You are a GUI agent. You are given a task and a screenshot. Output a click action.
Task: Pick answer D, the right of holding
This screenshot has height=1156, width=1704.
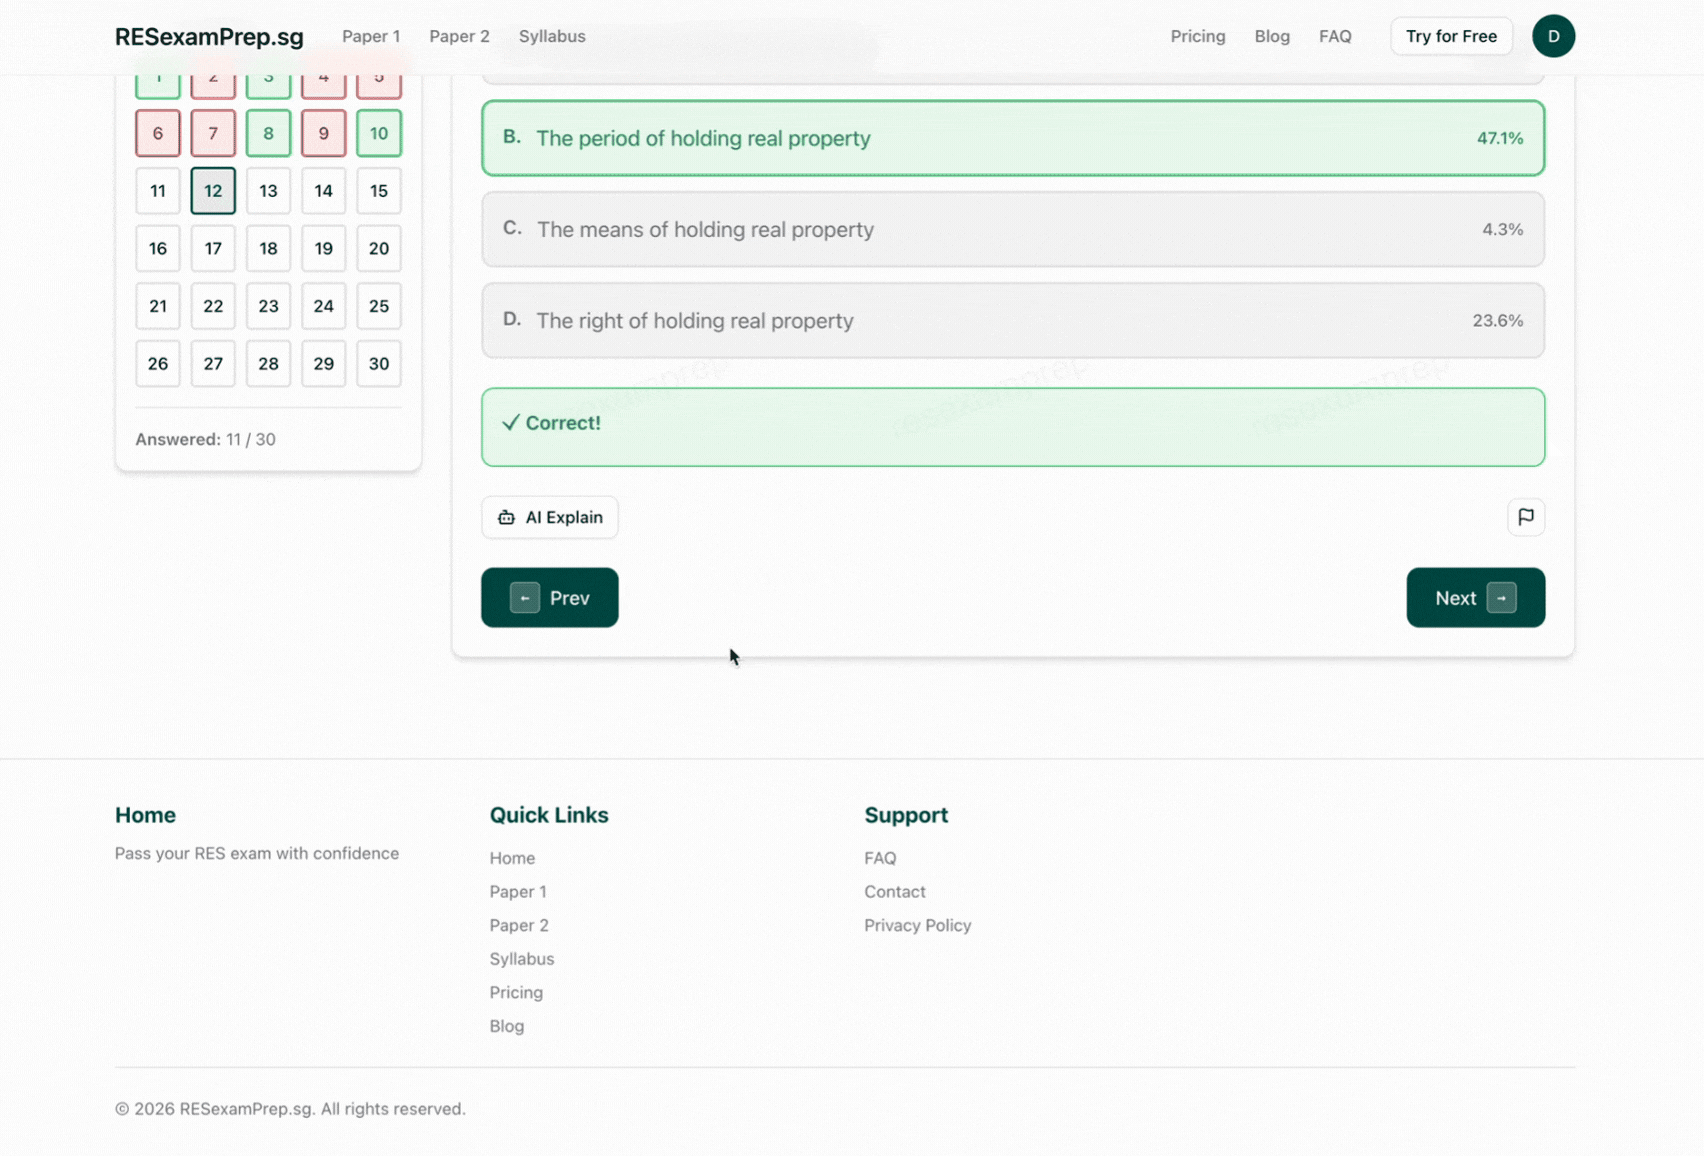click(1012, 321)
